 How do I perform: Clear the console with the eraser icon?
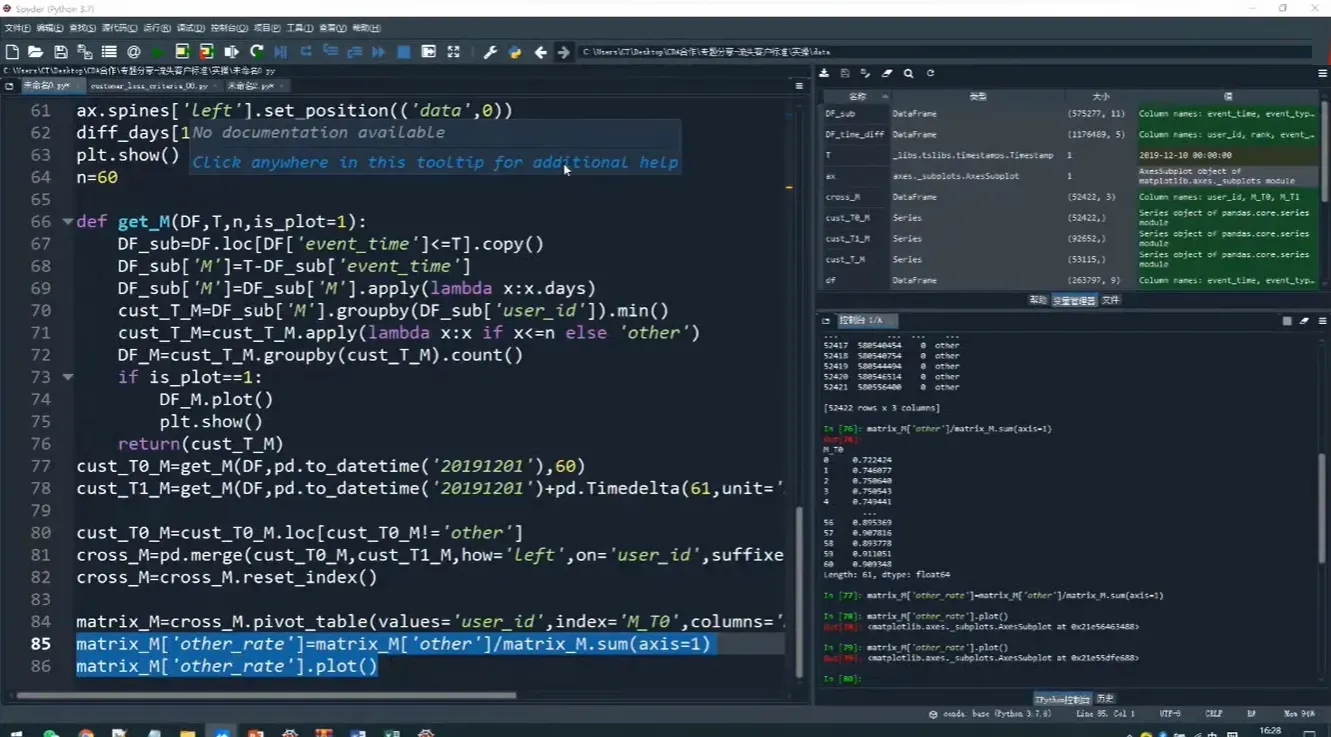click(1304, 321)
